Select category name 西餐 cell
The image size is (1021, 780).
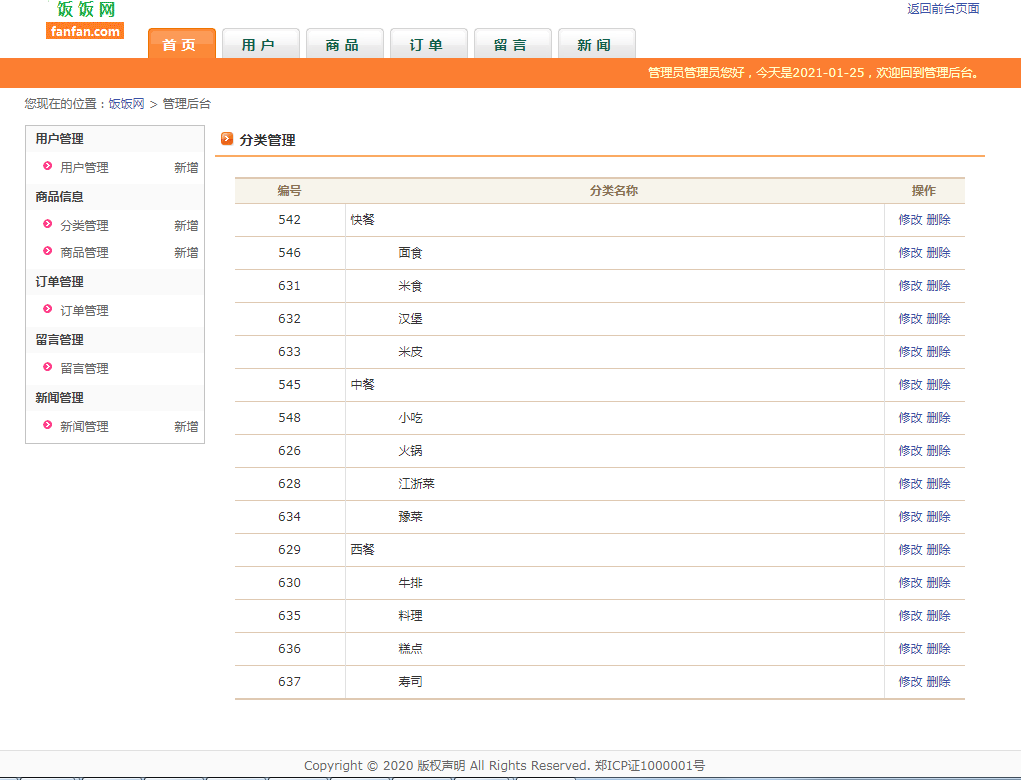[x=615, y=550]
